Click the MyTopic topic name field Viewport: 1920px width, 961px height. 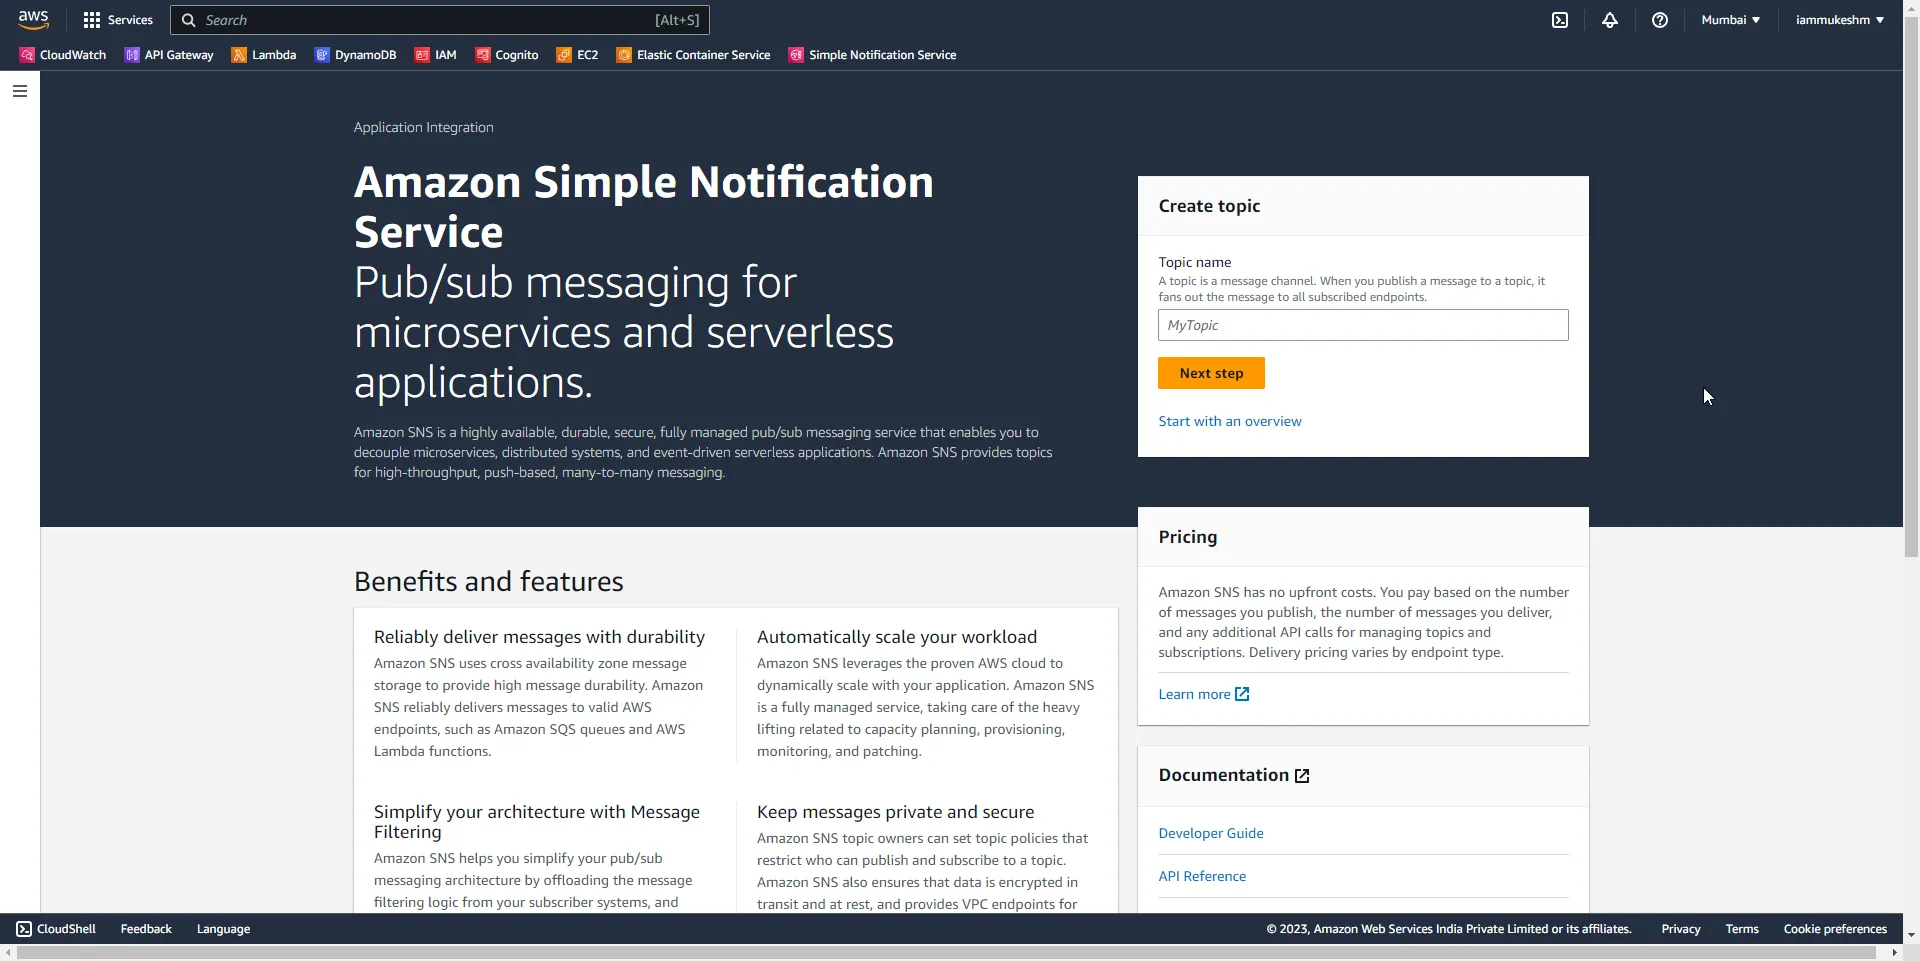point(1362,325)
